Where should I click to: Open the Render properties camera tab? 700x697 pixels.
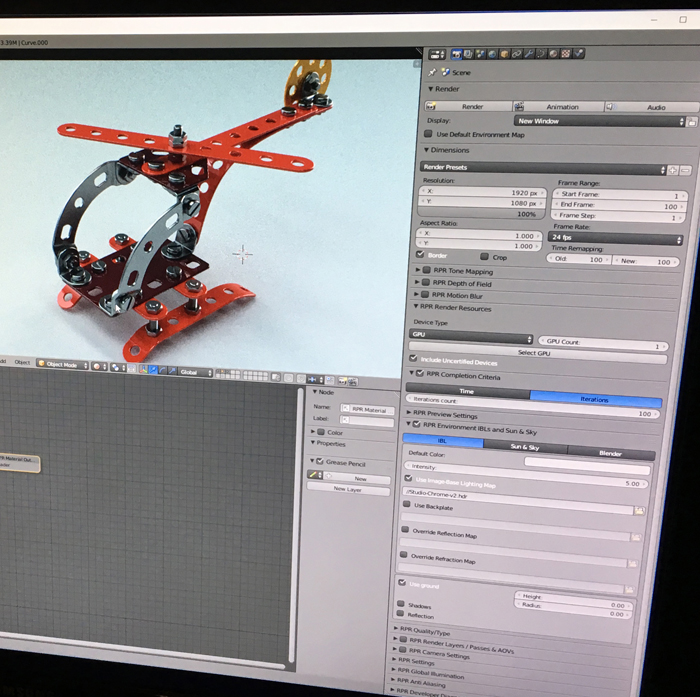pyautogui.click(x=456, y=54)
